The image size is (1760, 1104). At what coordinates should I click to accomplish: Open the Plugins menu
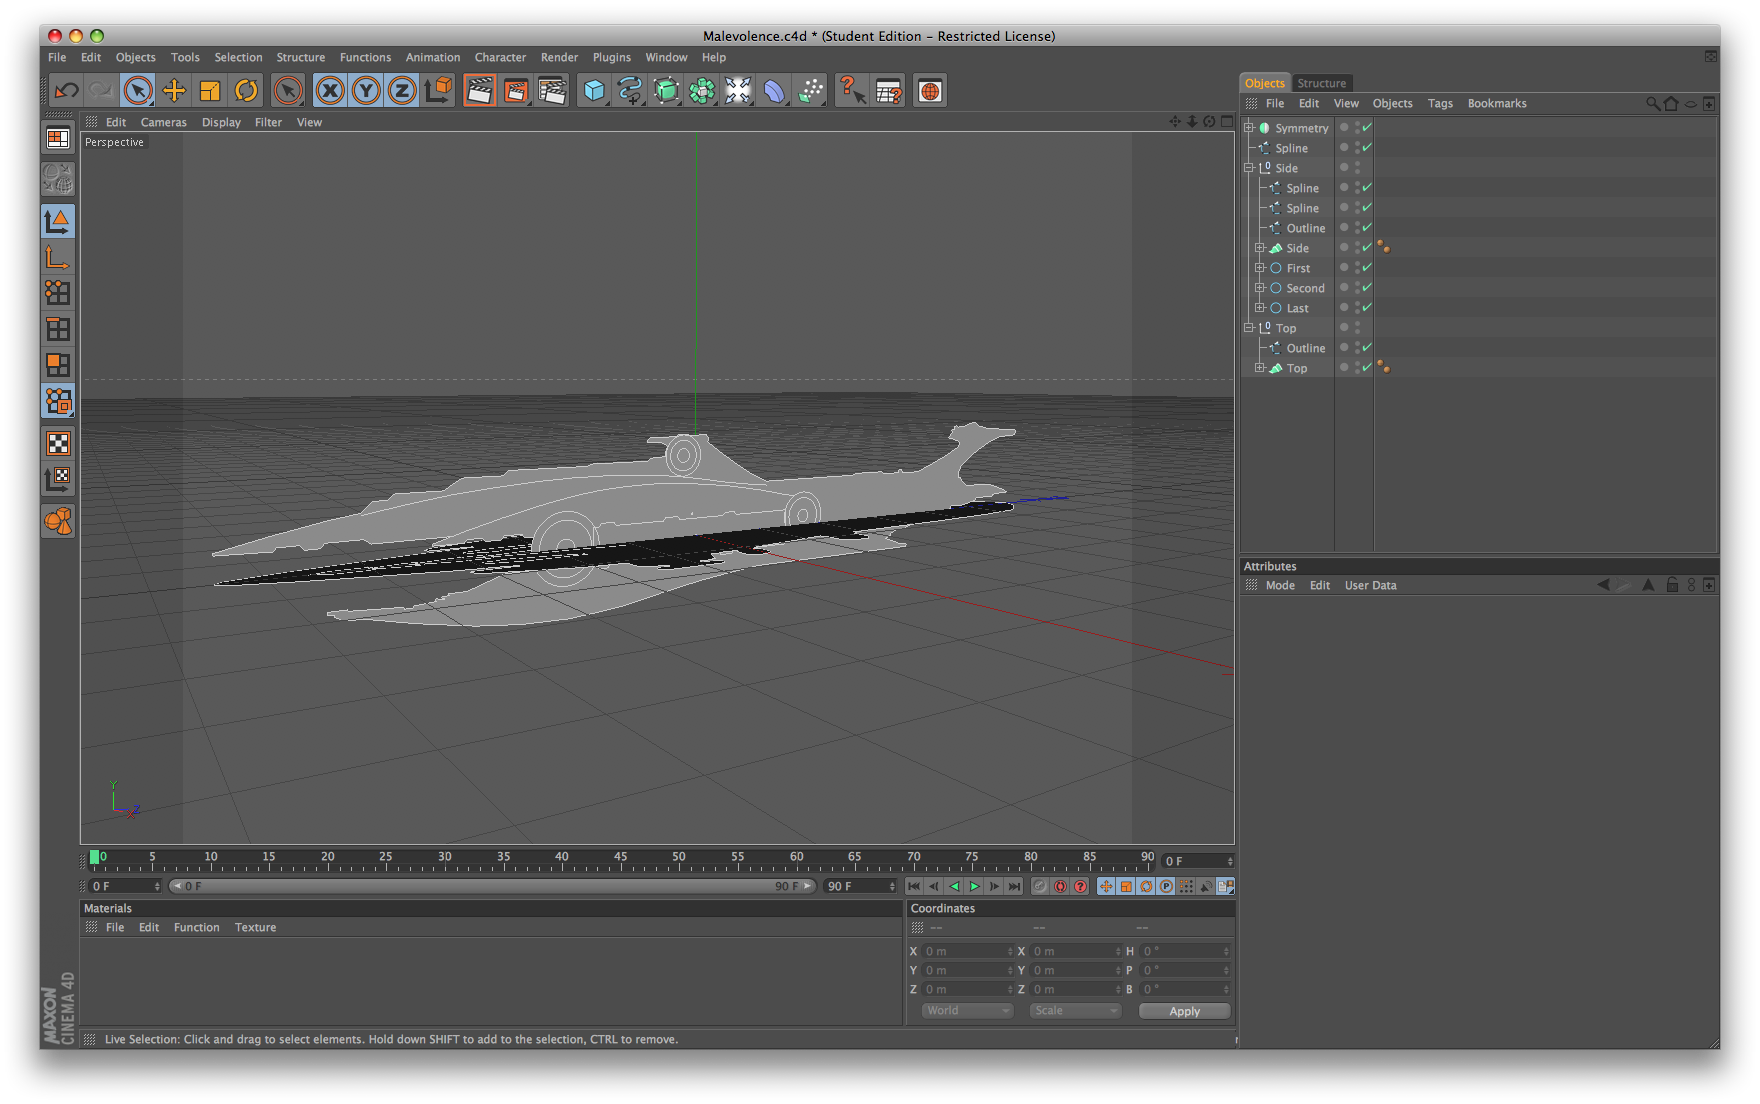[x=611, y=58]
